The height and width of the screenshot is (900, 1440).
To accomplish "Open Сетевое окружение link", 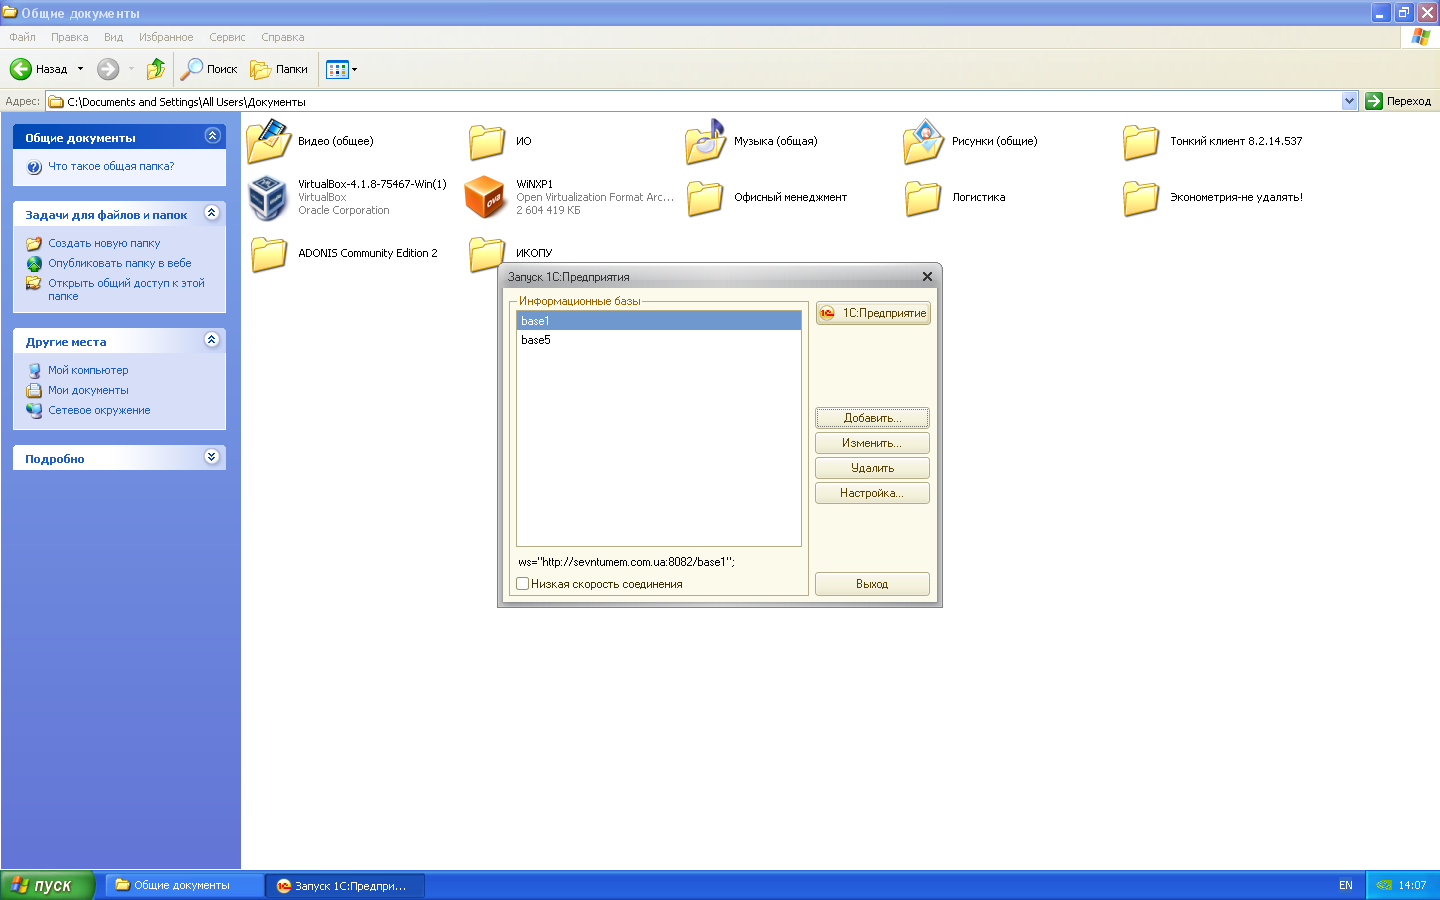I will [x=99, y=410].
